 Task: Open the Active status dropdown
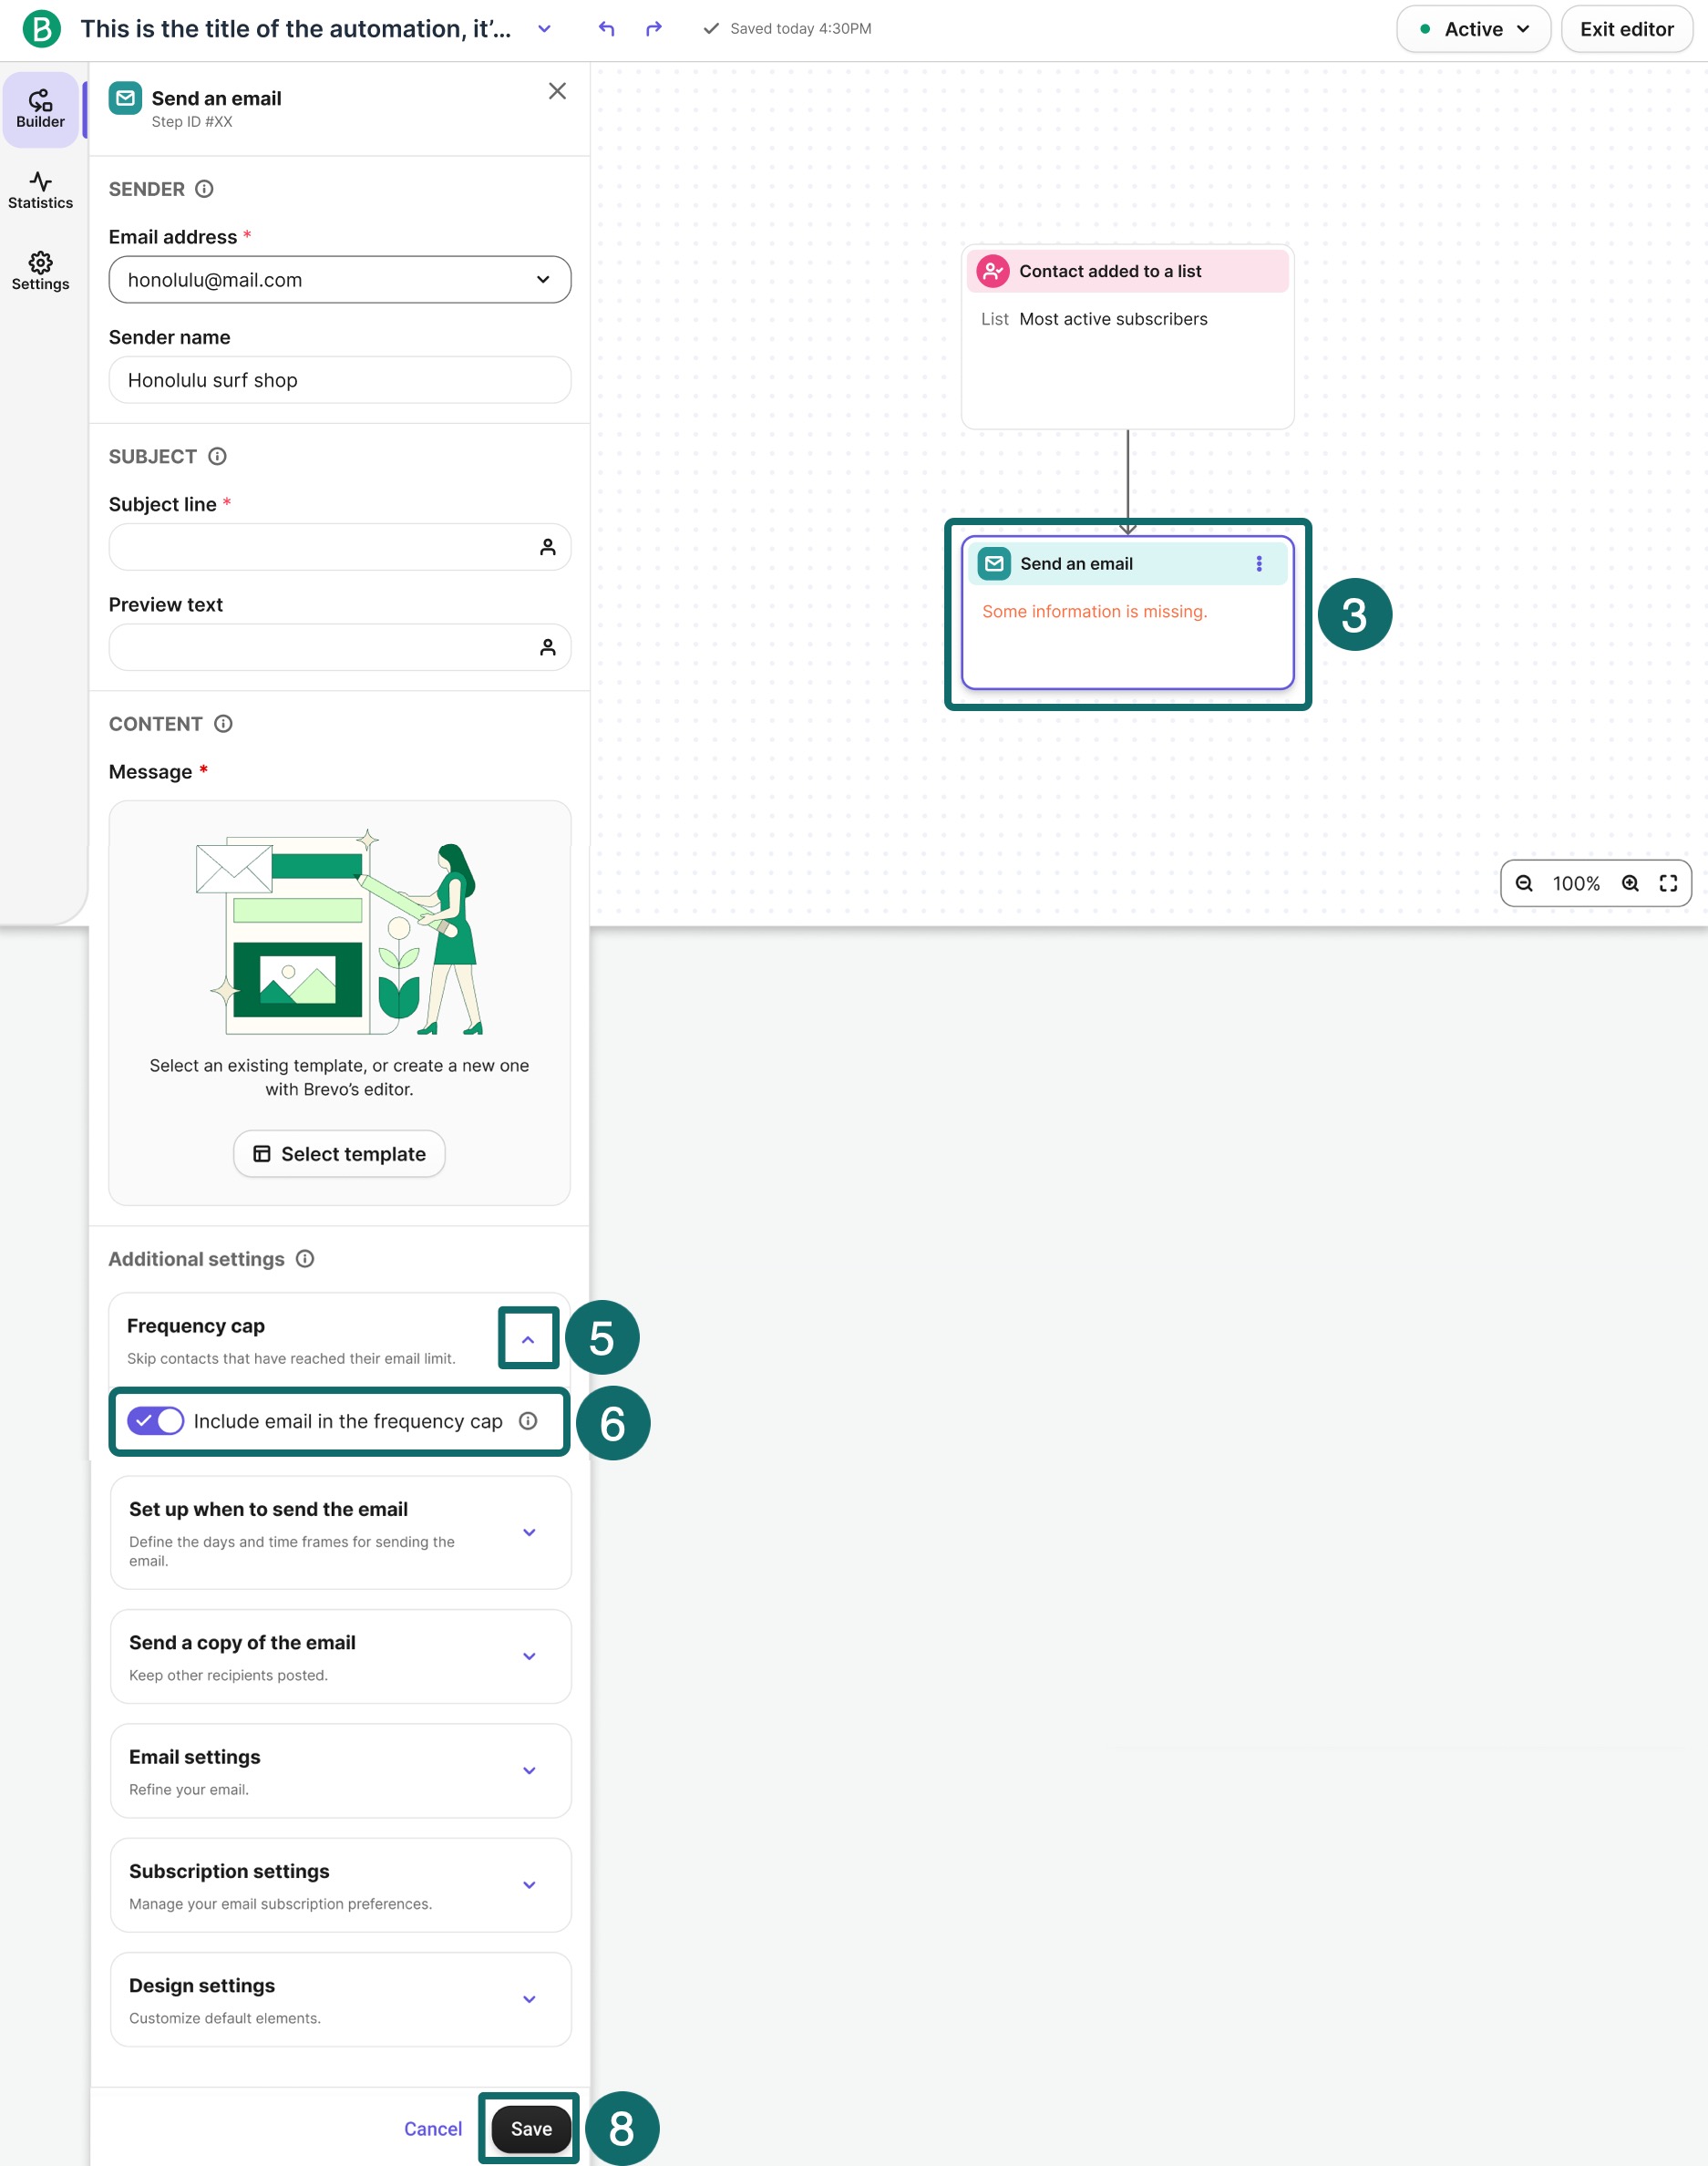click(x=1472, y=29)
